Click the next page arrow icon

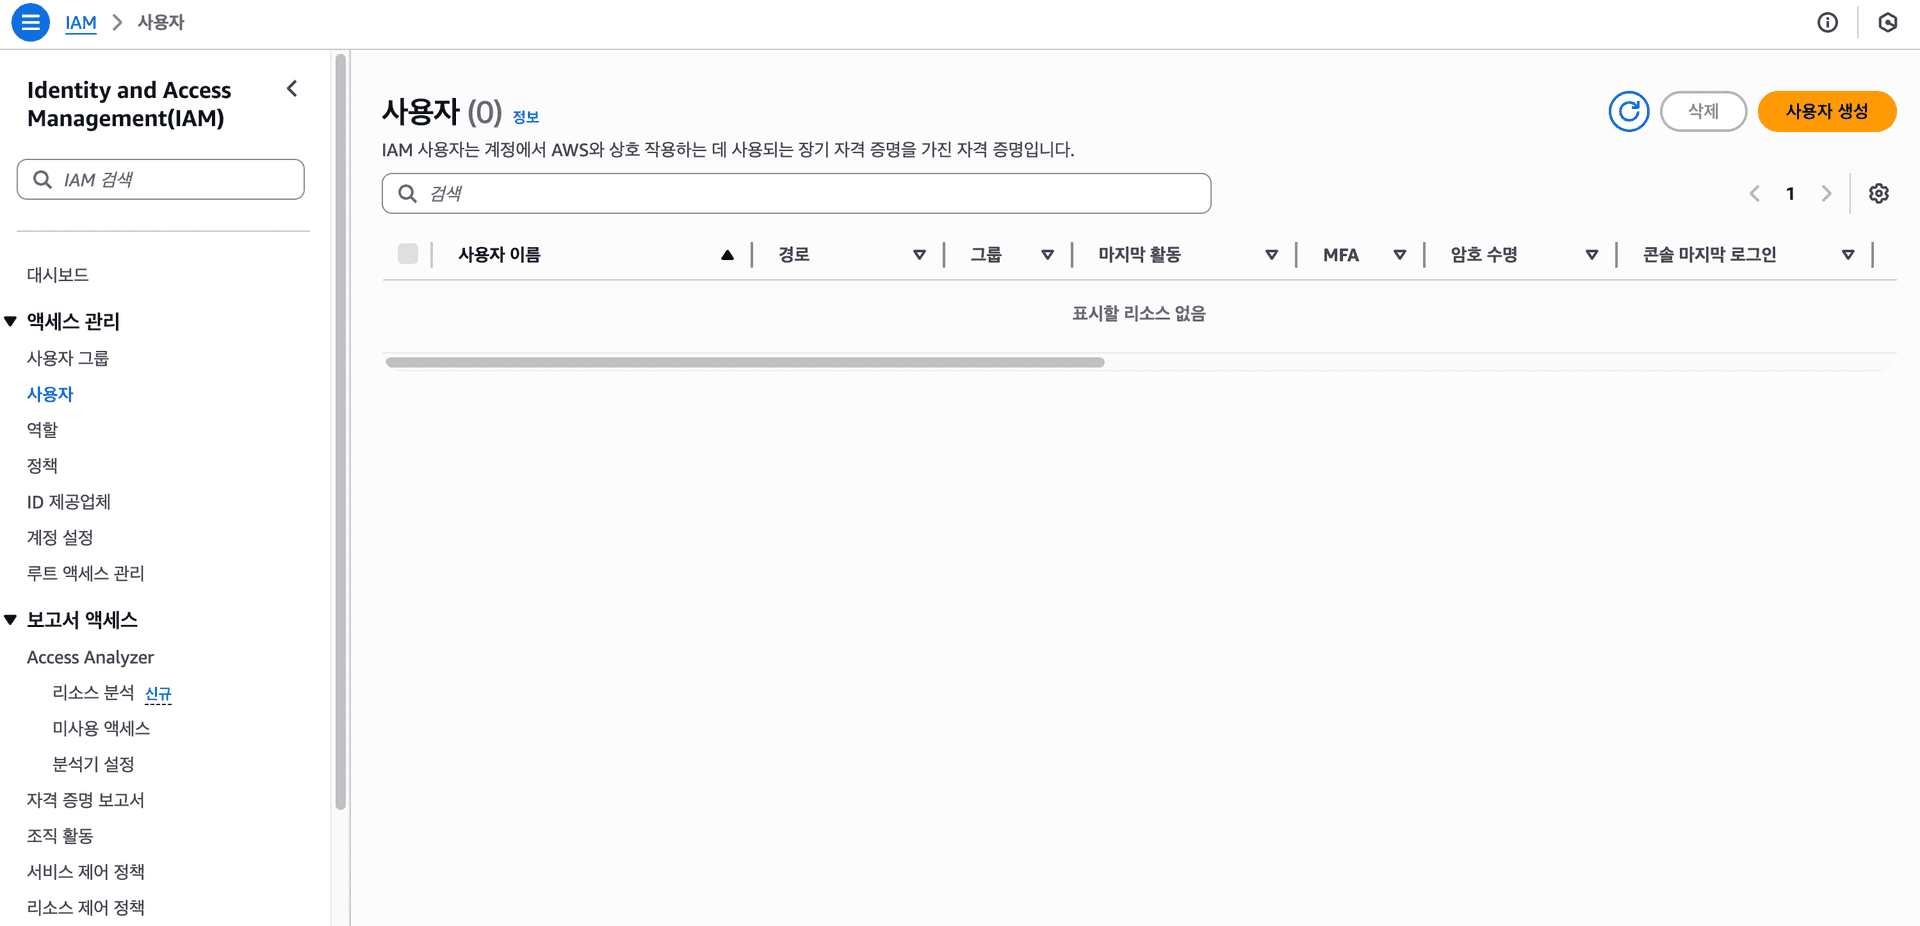point(1827,193)
